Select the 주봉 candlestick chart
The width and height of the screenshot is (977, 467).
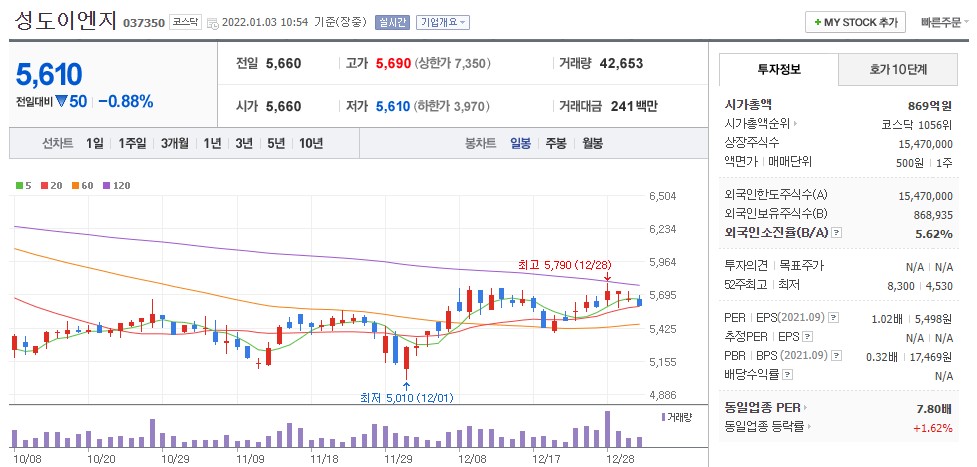556,143
